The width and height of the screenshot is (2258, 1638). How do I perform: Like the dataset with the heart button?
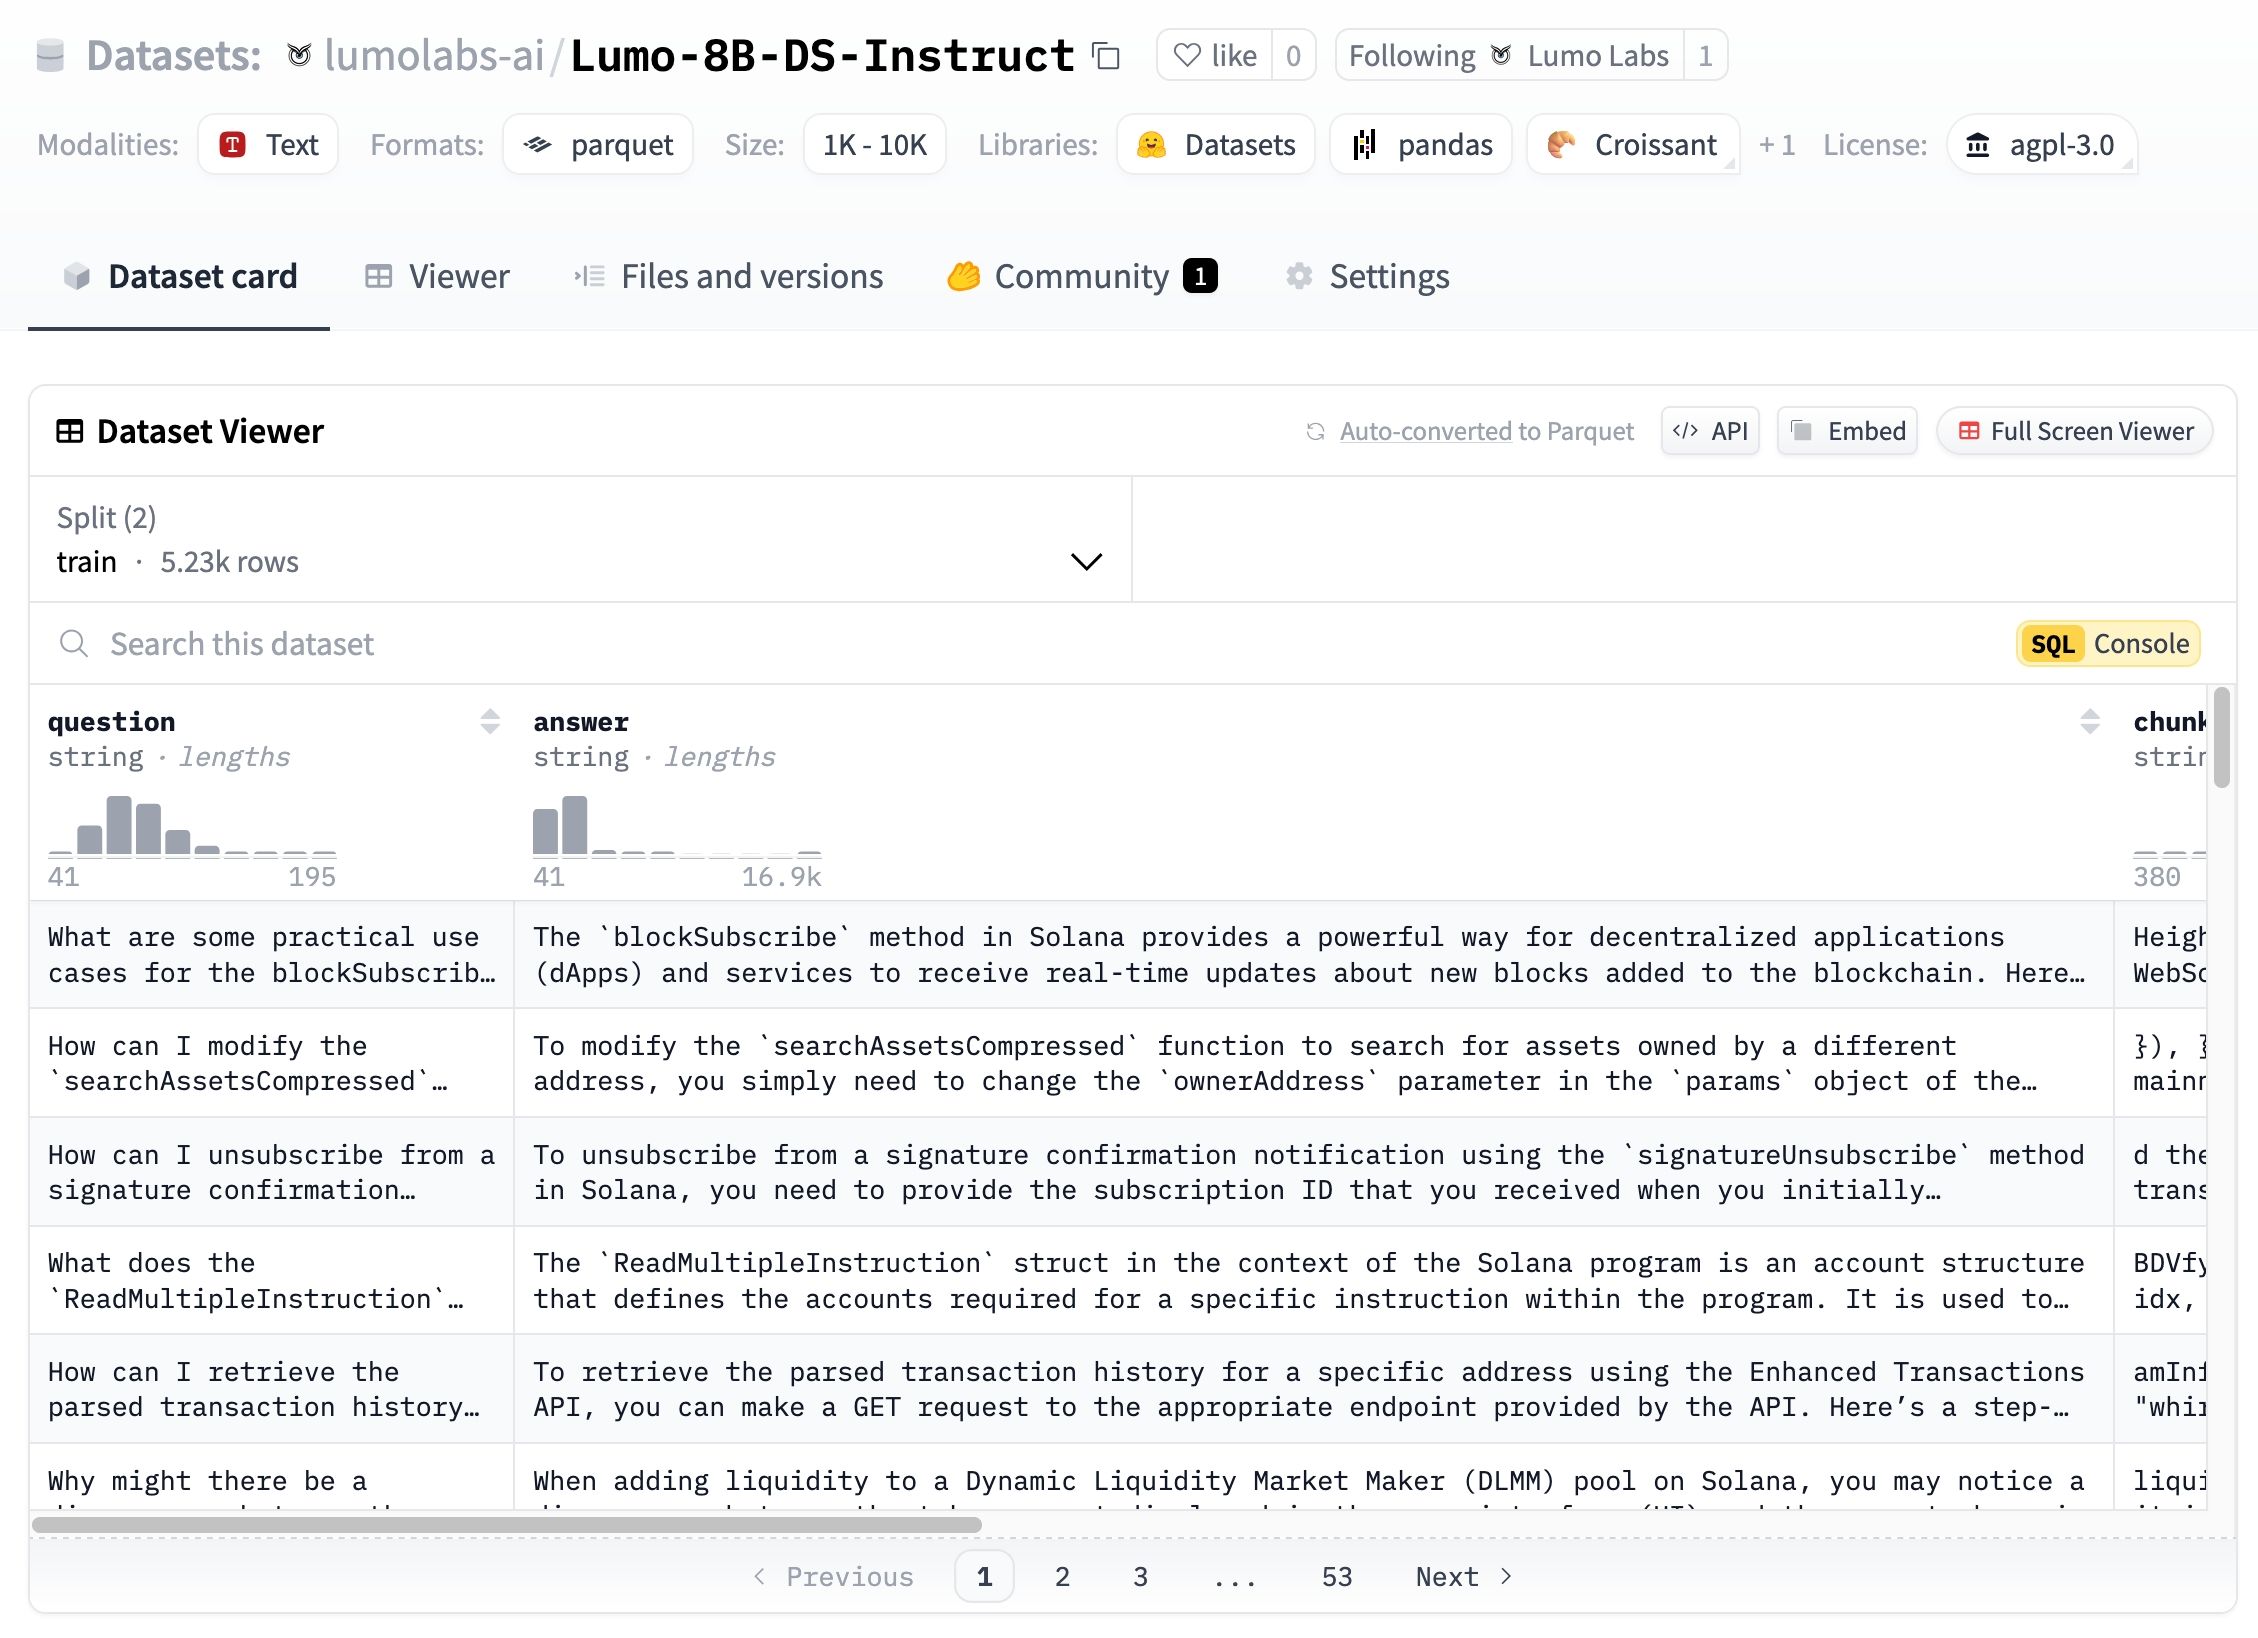pos(1214,55)
